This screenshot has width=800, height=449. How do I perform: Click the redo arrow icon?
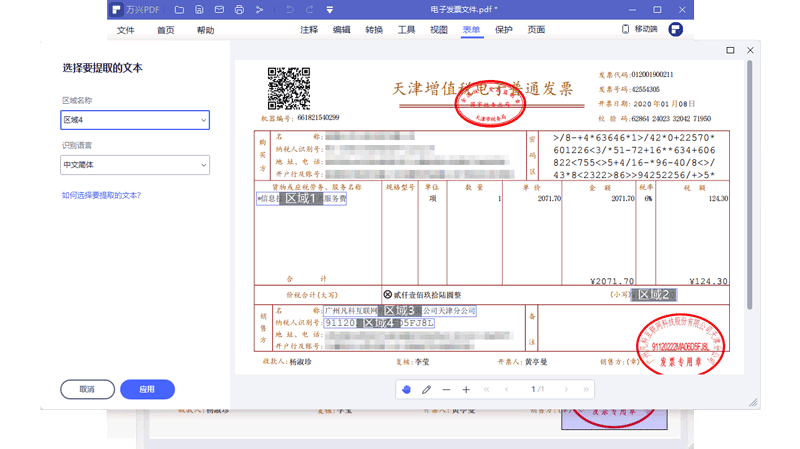310,10
